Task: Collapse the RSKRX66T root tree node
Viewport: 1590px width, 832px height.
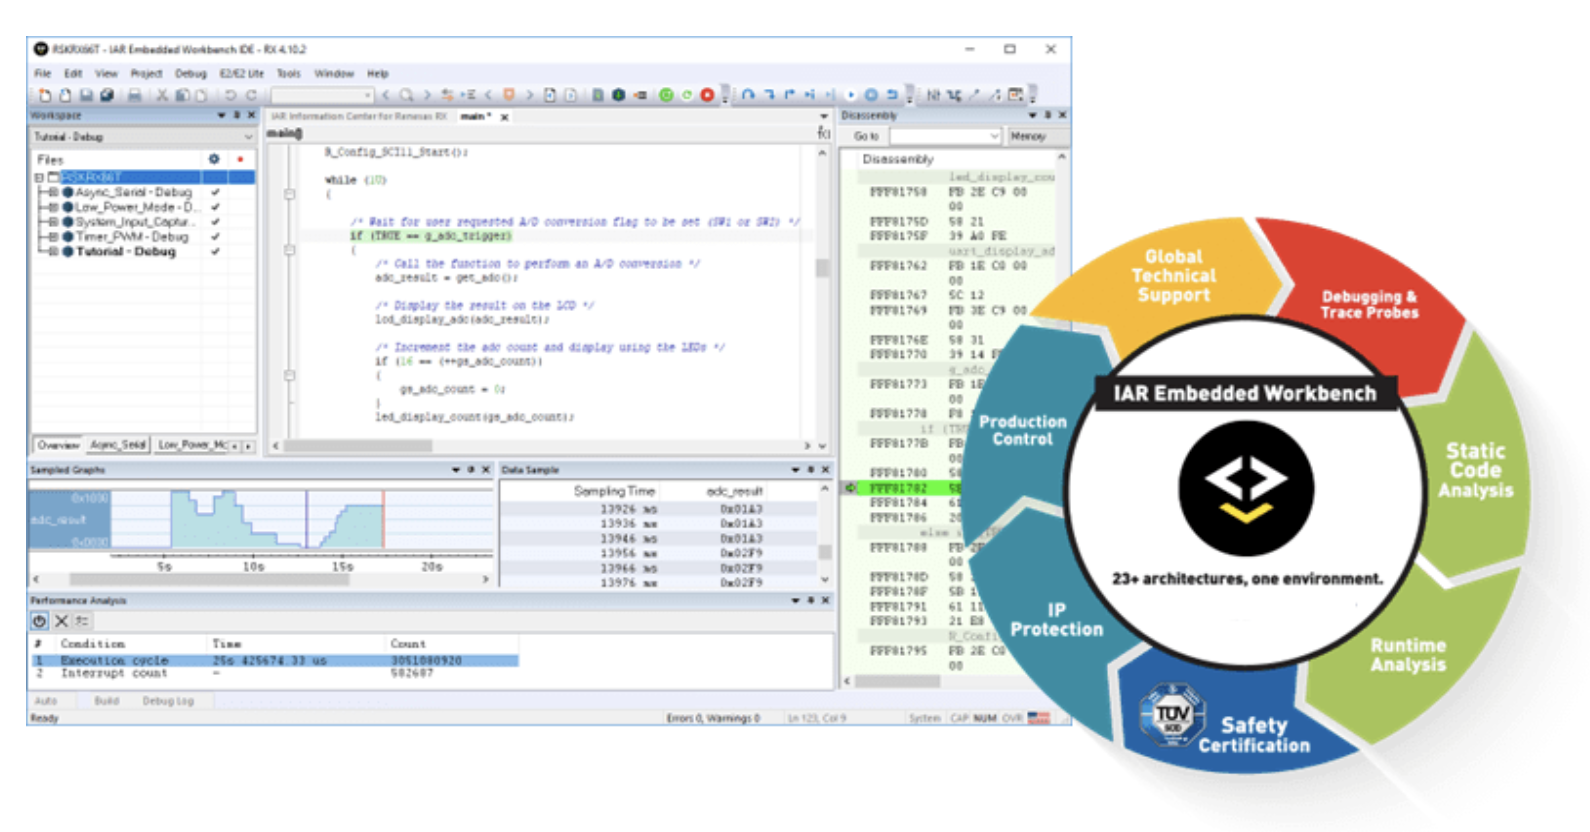Action: pos(39,177)
